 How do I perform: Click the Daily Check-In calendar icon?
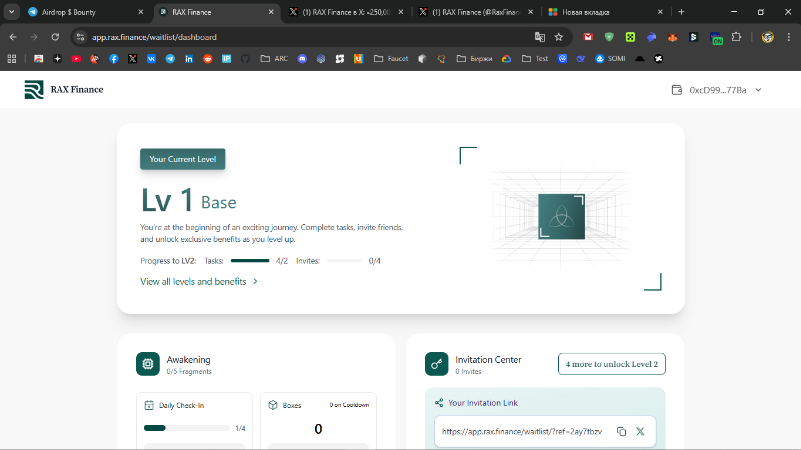point(149,405)
